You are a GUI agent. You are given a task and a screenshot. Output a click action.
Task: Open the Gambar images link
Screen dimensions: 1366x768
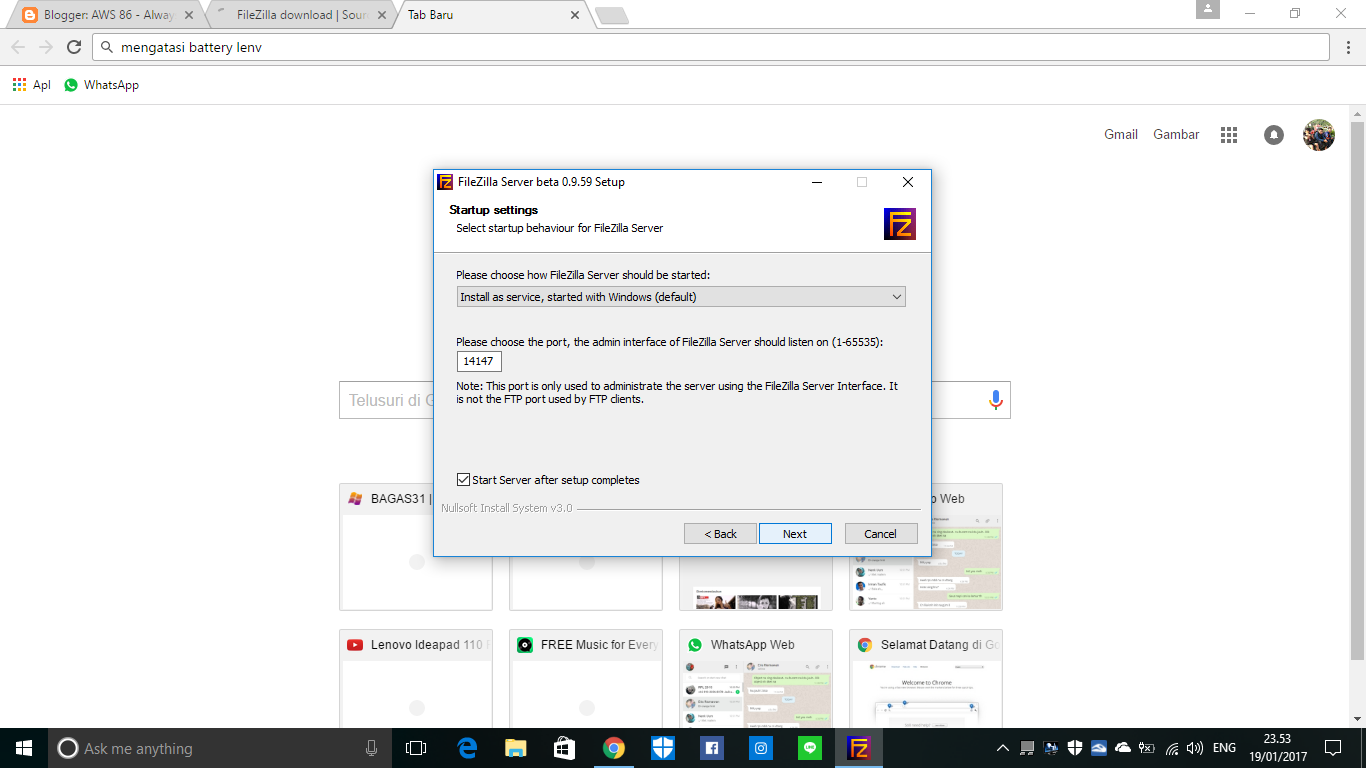pos(1176,134)
